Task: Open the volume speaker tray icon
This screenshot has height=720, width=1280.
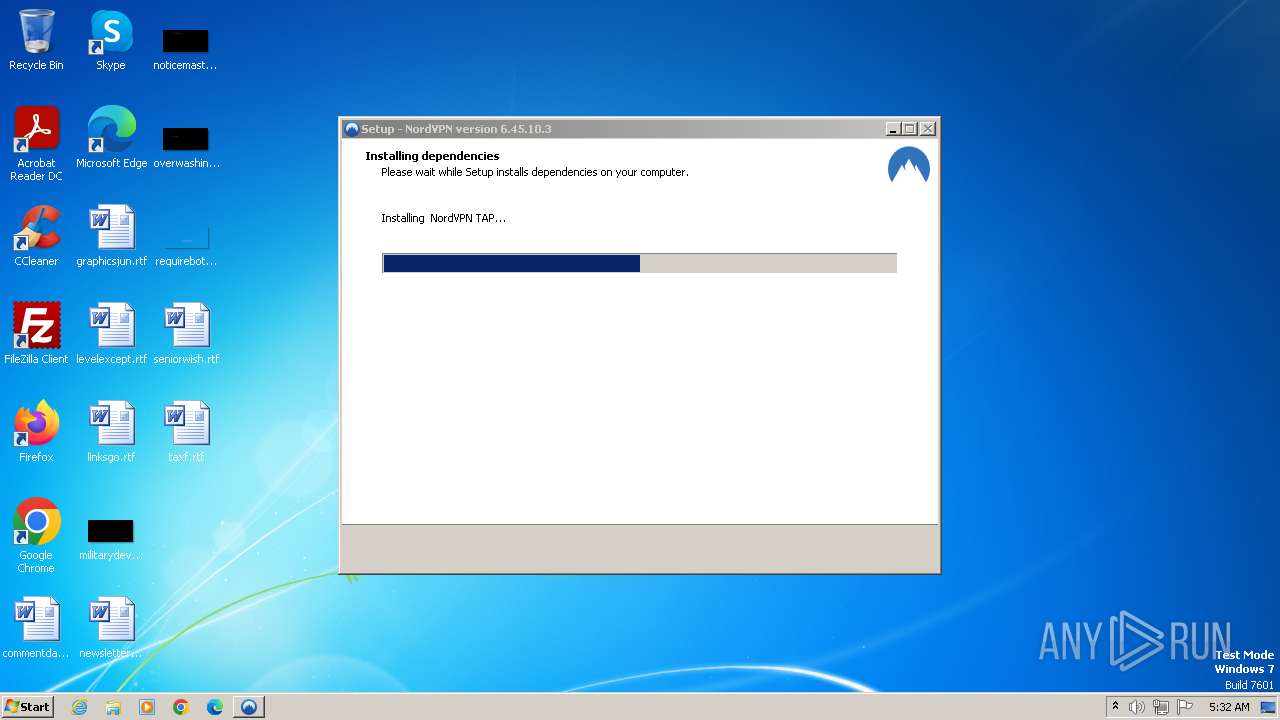Action: coord(1137,707)
